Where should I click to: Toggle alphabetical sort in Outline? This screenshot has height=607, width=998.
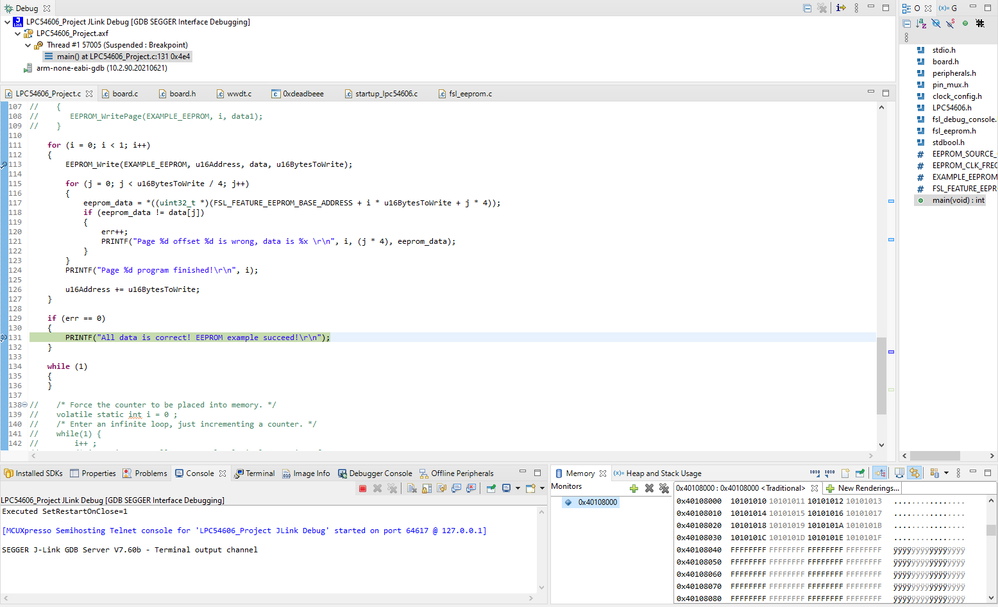(x=921, y=24)
